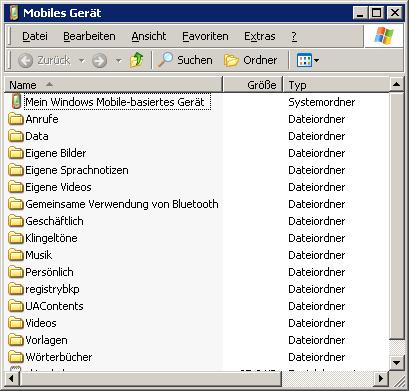Open the Zurück history dropdown arrow

pos(81,61)
